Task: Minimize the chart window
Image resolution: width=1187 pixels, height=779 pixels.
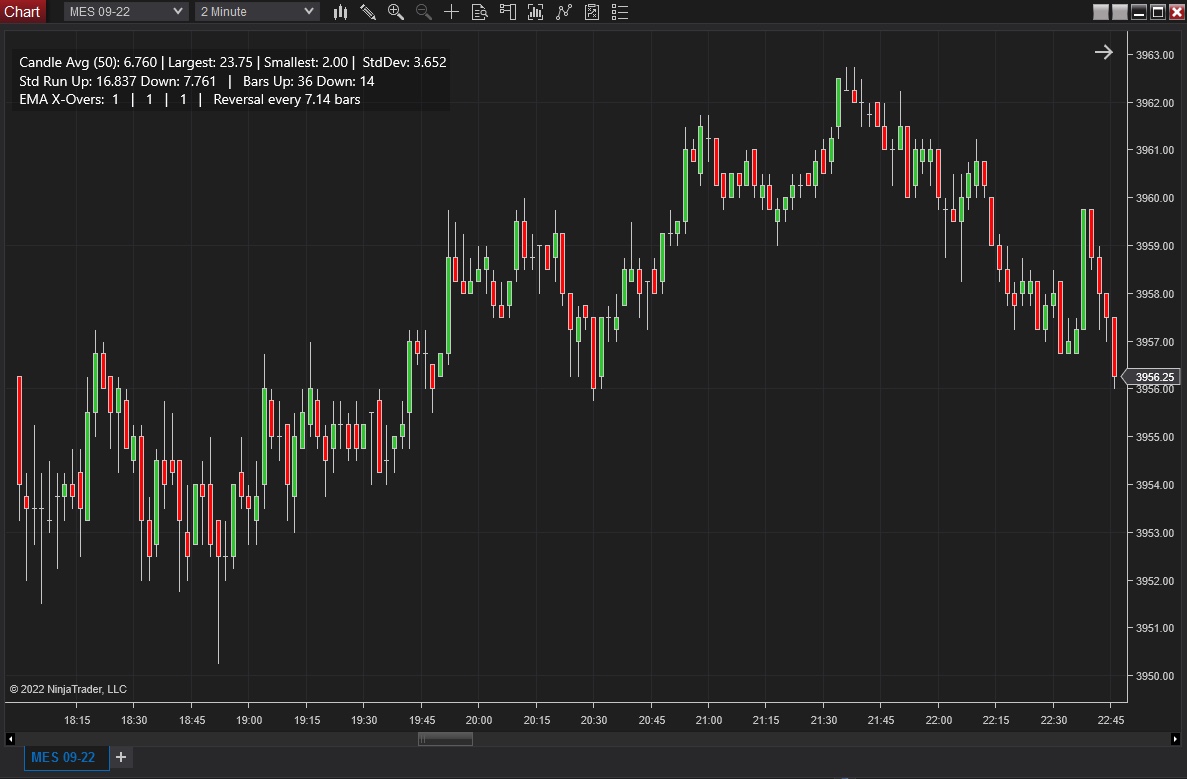Action: click(x=1139, y=11)
